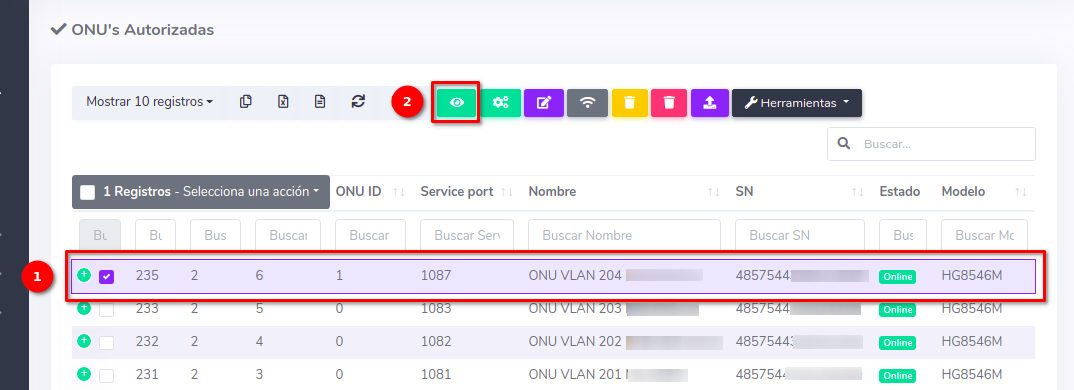The image size is (1074, 390).
Task: Click the purple upload button
Action: click(710, 103)
